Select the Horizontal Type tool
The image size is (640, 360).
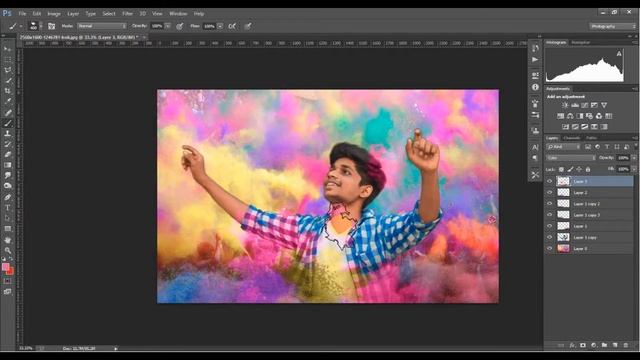[7, 208]
